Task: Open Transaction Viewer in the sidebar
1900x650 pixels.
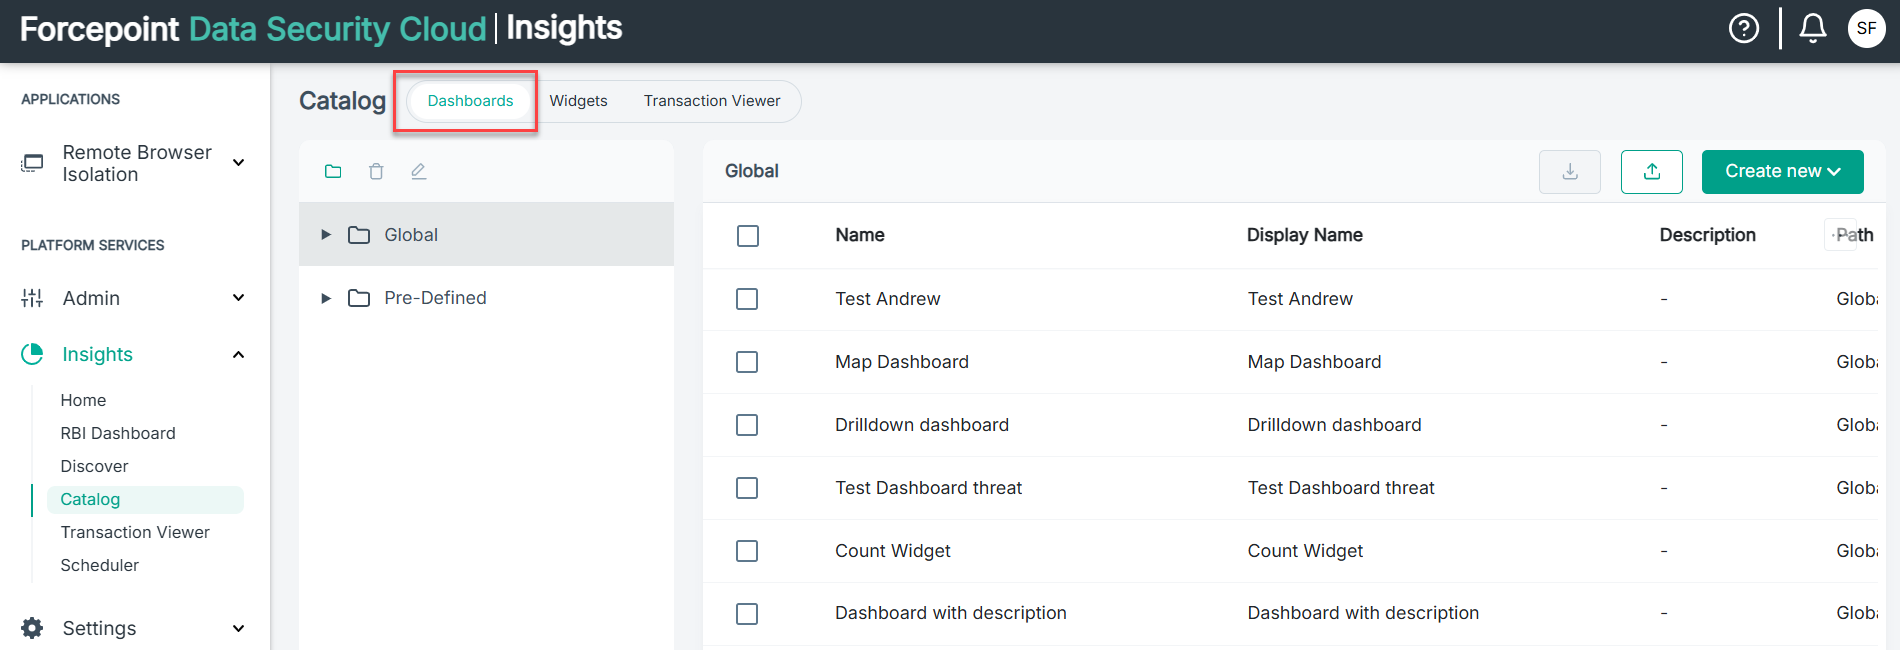Action: pos(135,532)
